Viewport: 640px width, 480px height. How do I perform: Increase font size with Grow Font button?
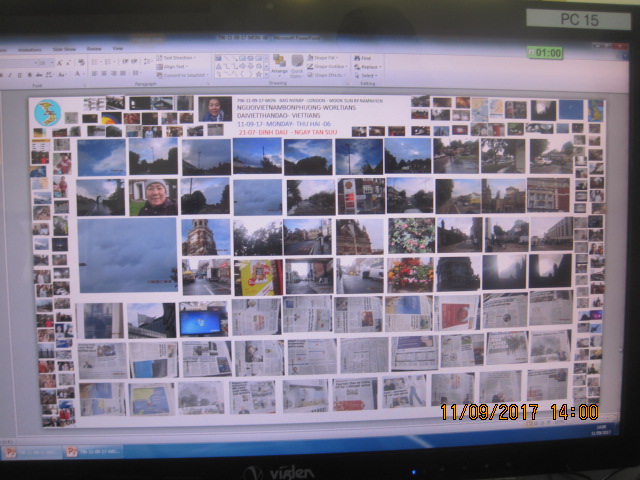coord(59,63)
